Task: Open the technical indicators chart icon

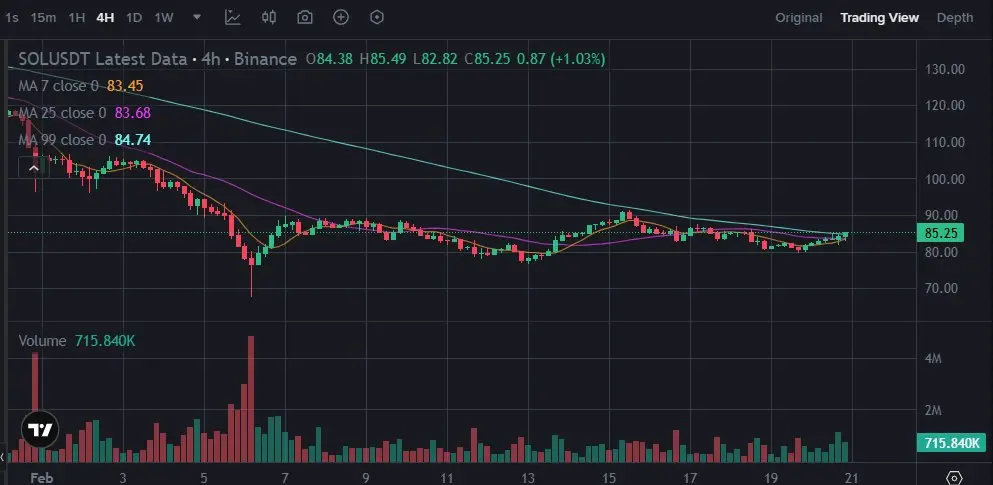Action: [x=232, y=17]
